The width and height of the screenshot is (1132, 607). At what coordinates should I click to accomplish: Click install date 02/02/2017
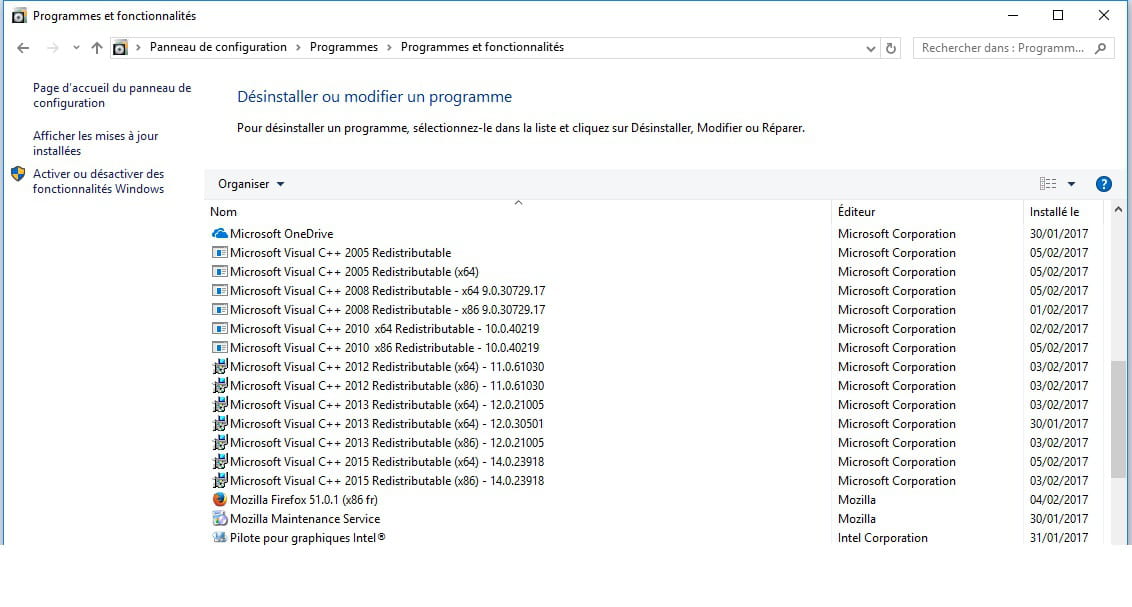[x=1058, y=329]
